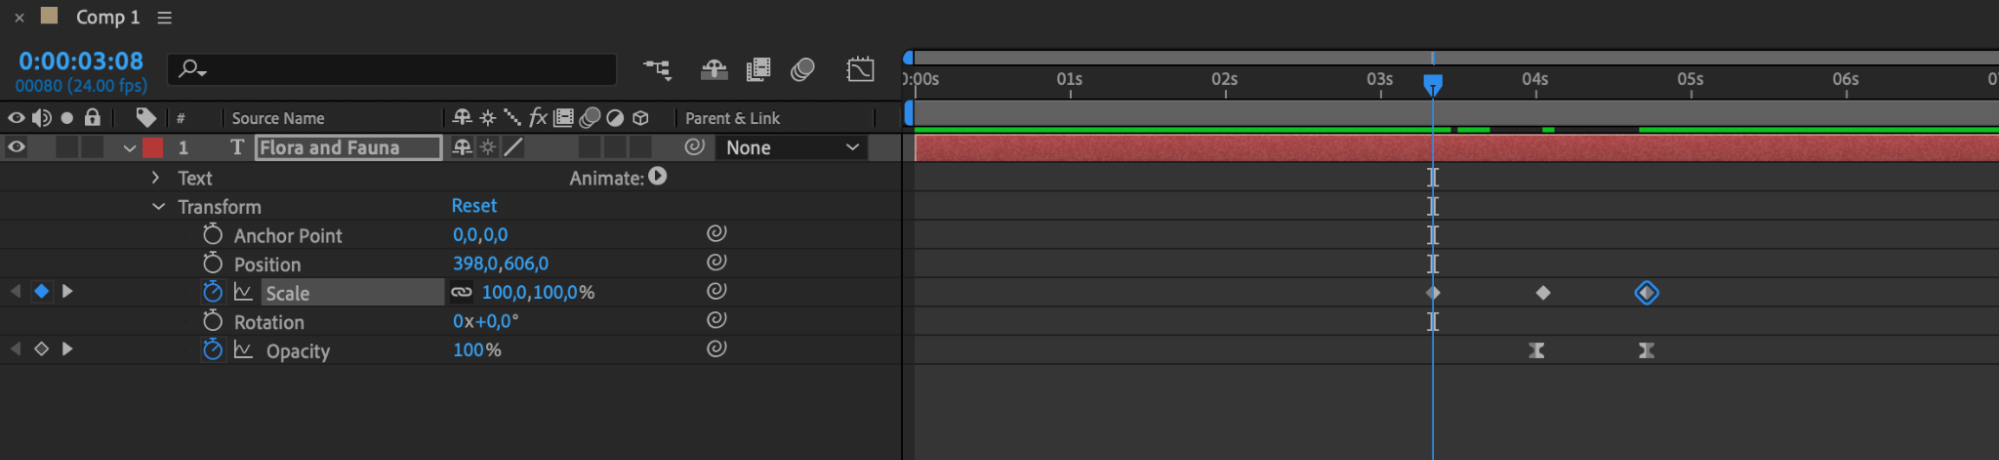Toggle Scale constrain proportions link icon
The image size is (1999, 460).
pyautogui.click(x=461, y=292)
